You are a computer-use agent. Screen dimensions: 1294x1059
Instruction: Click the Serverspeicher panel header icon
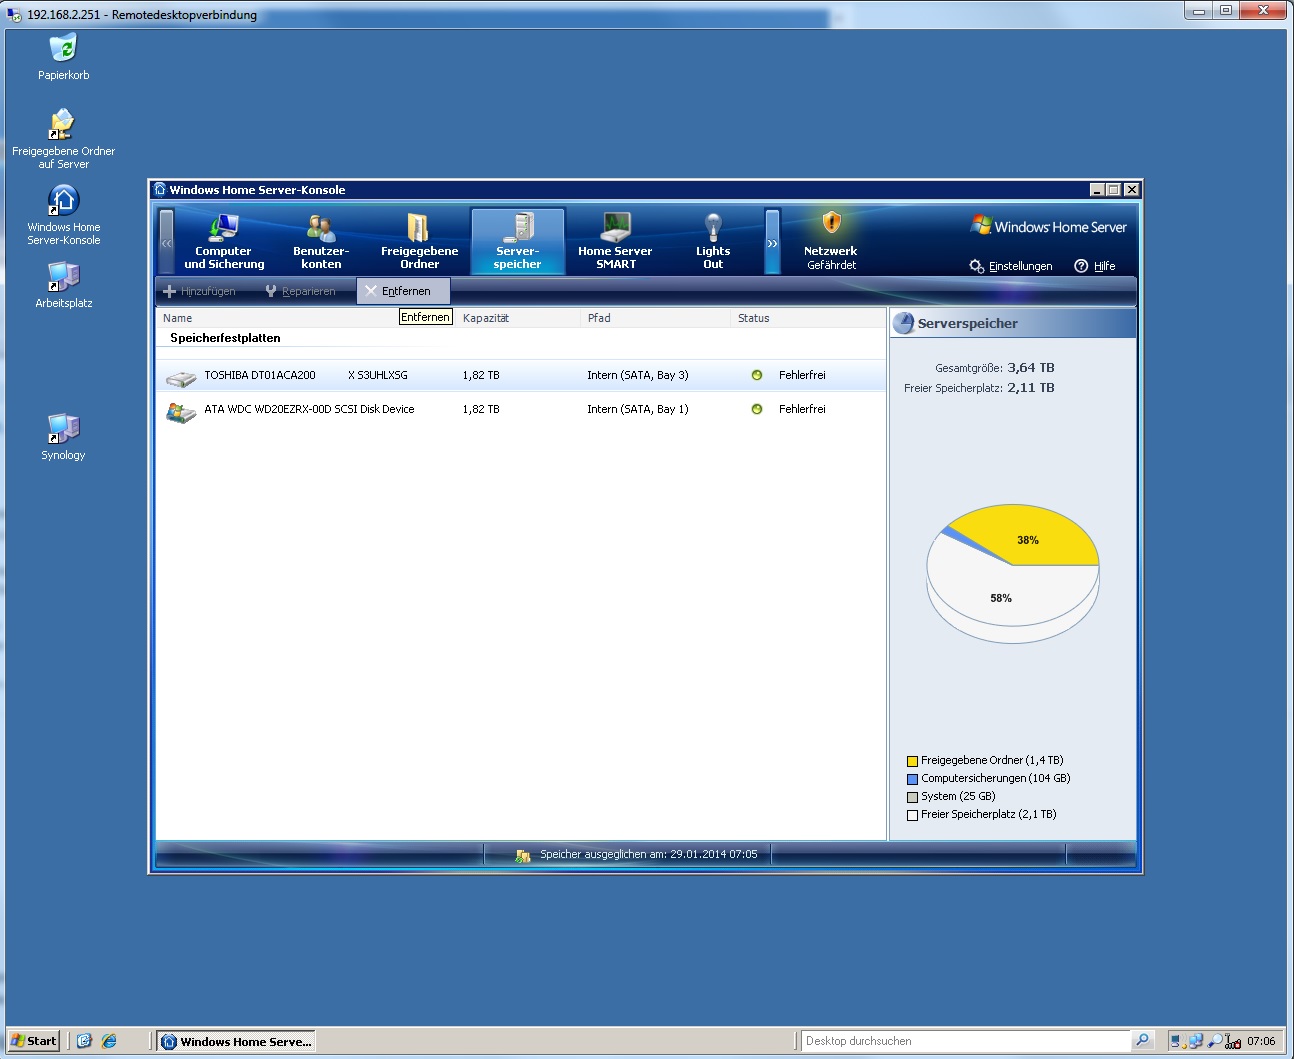[904, 323]
